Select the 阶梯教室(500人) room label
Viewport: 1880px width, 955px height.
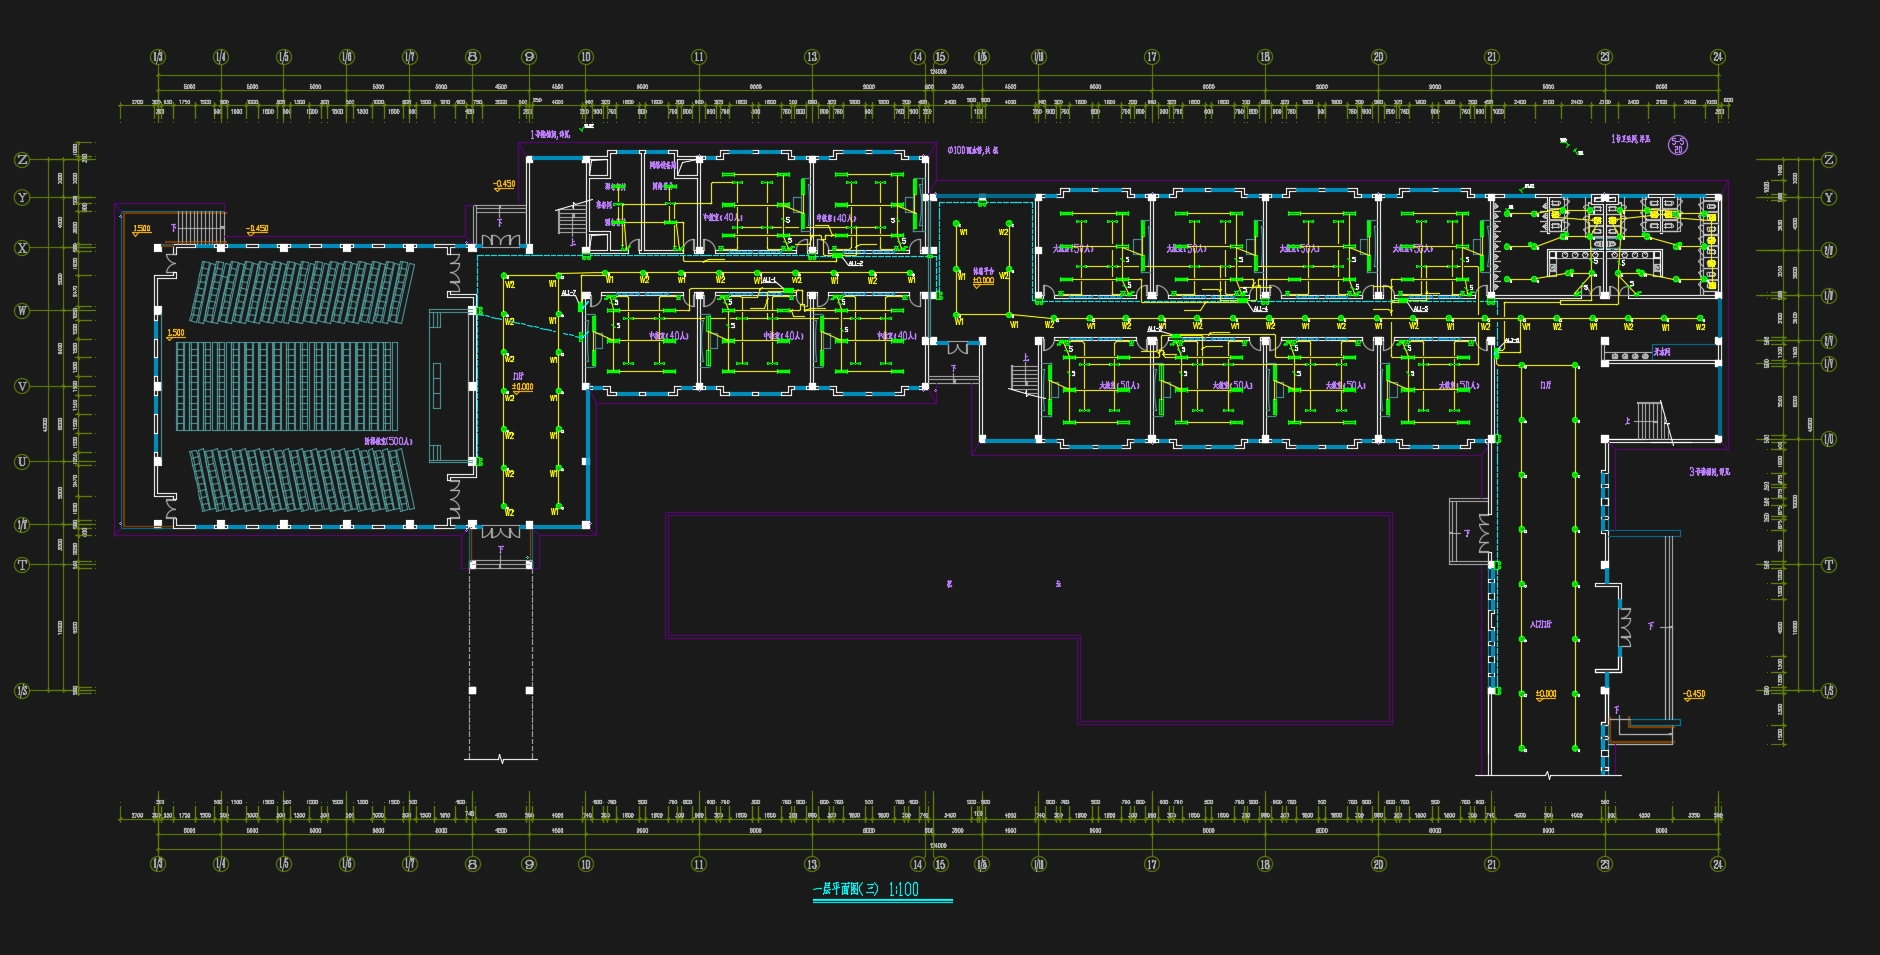tap(388, 441)
